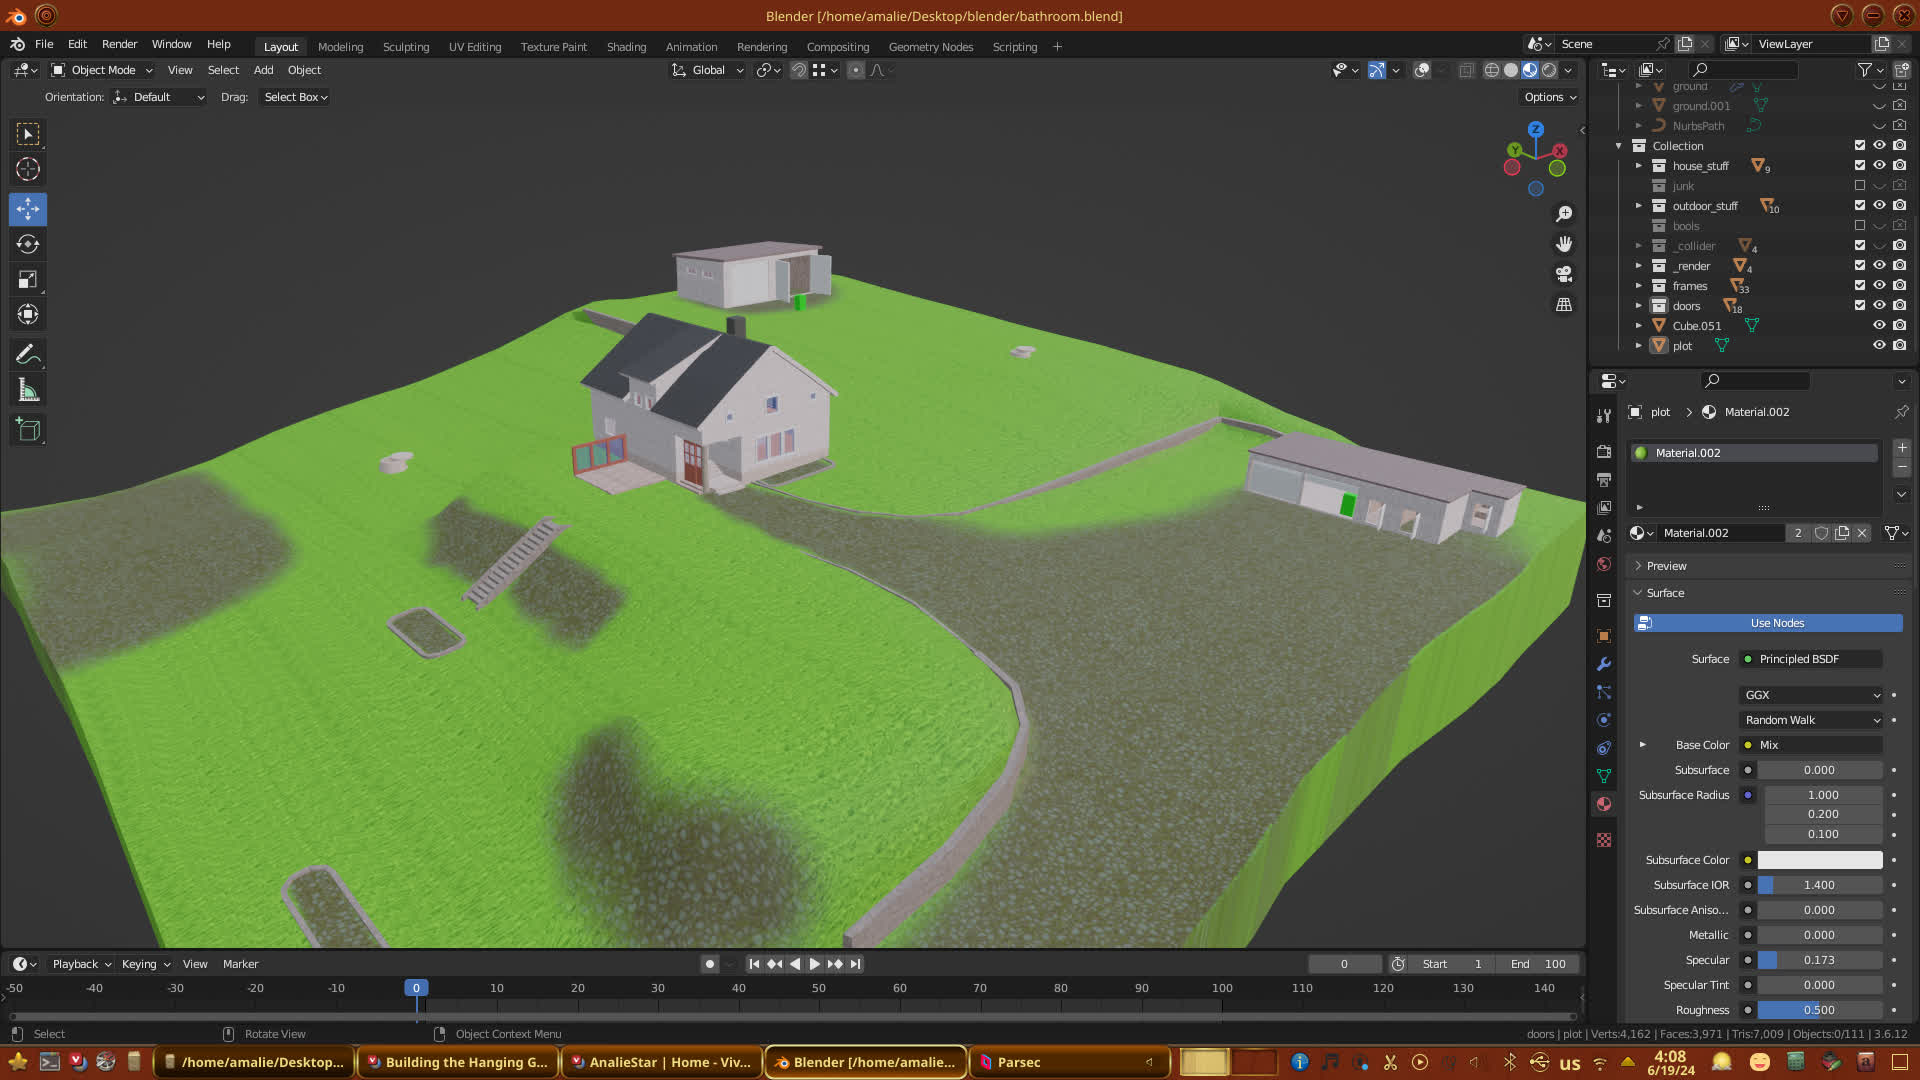
Task: Open the GGX distribution dropdown
Action: click(x=1812, y=695)
